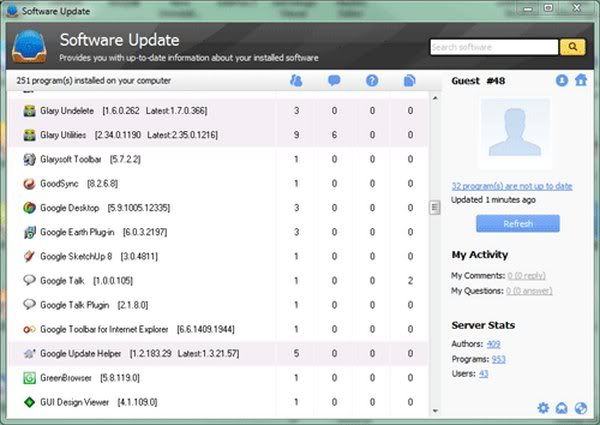Click the Google Toolbar for Internet Explorer icon

(29, 329)
